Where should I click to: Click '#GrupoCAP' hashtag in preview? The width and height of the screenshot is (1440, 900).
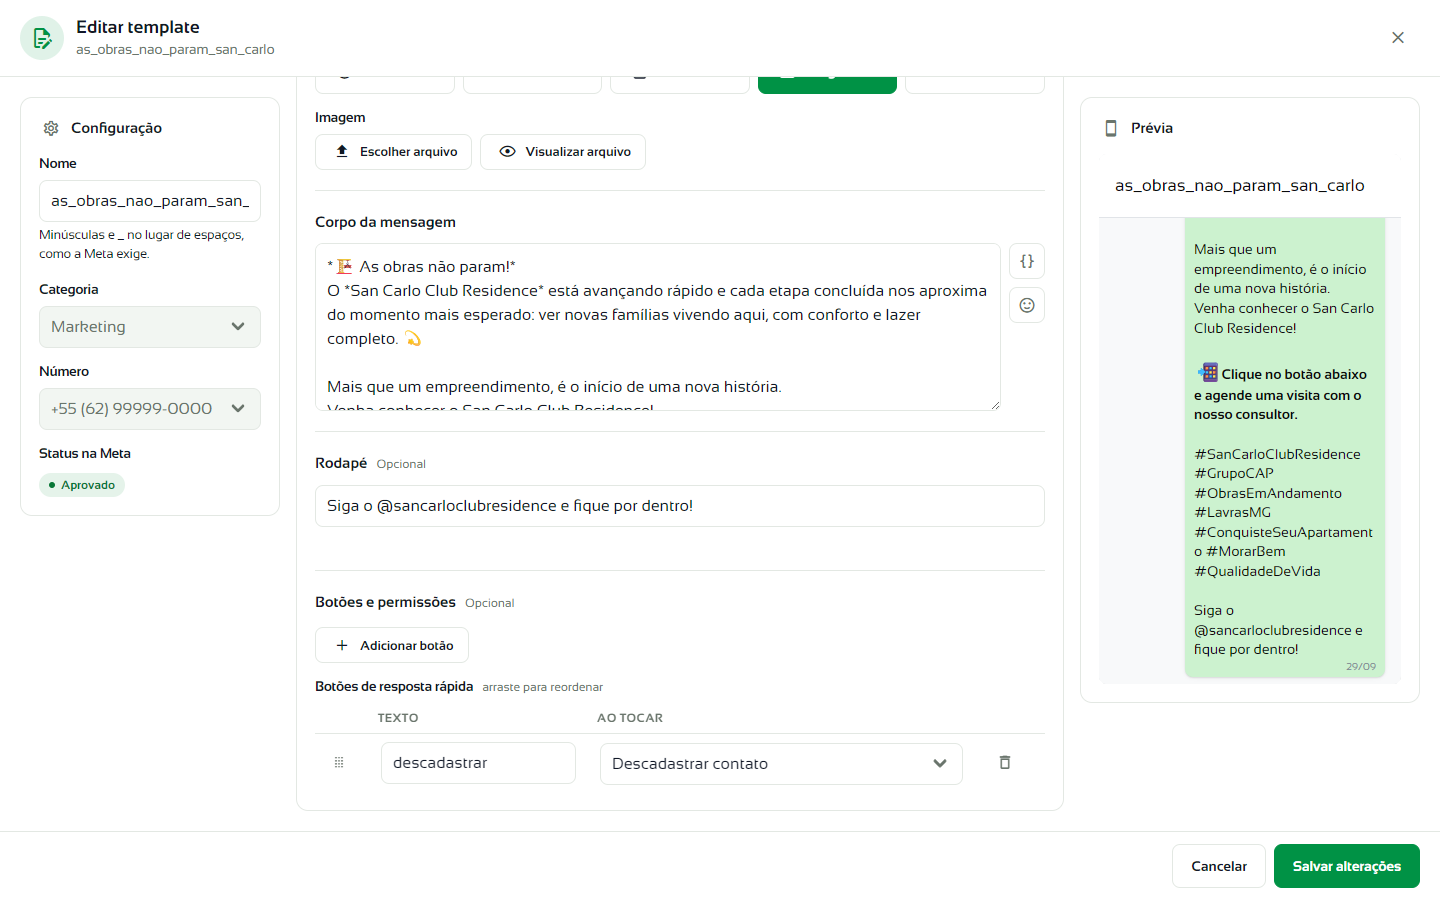pyautogui.click(x=1234, y=474)
